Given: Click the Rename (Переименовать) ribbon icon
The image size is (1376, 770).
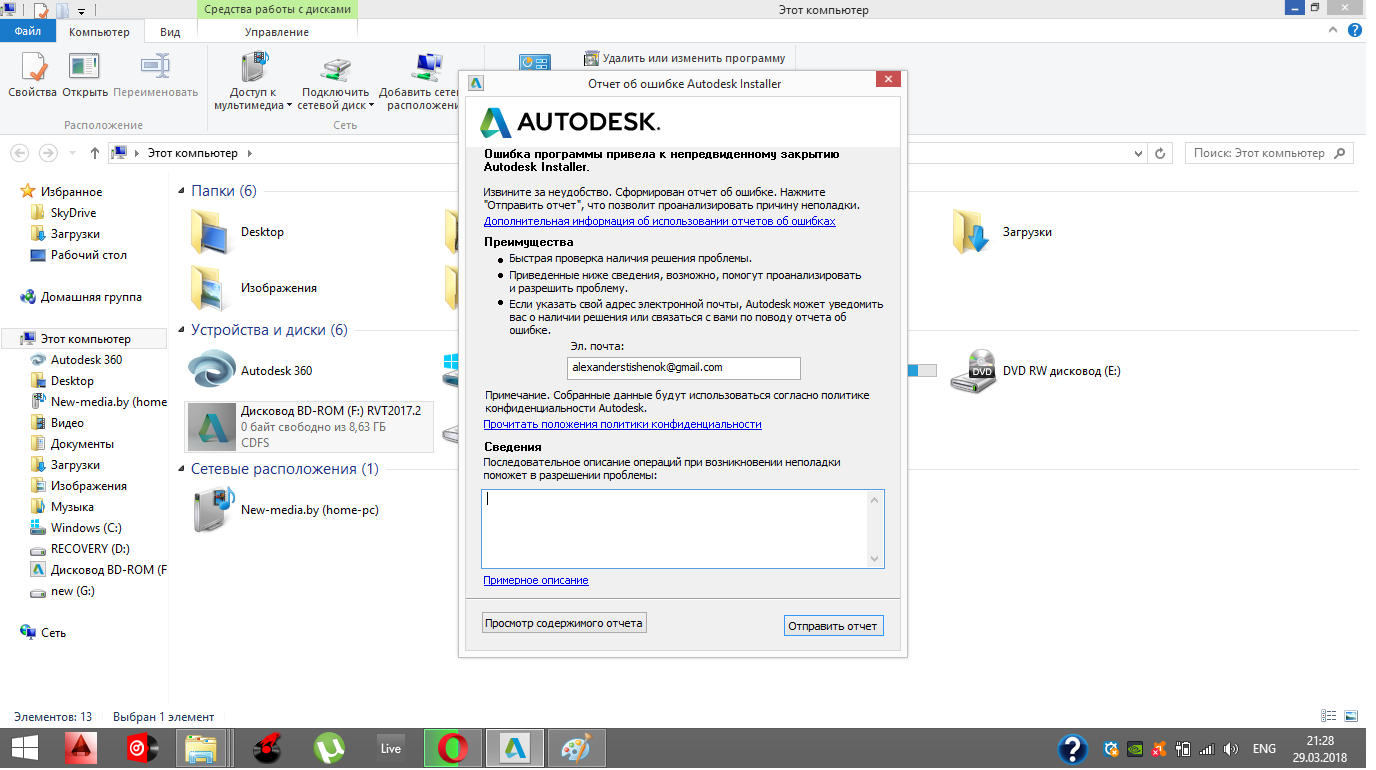Looking at the screenshot, I should click(x=155, y=75).
